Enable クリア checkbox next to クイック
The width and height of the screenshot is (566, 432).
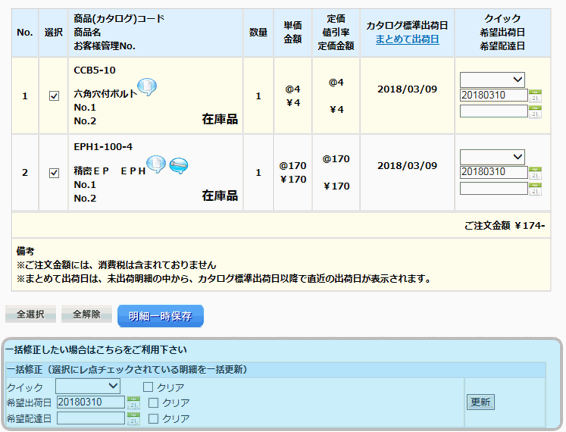148,387
